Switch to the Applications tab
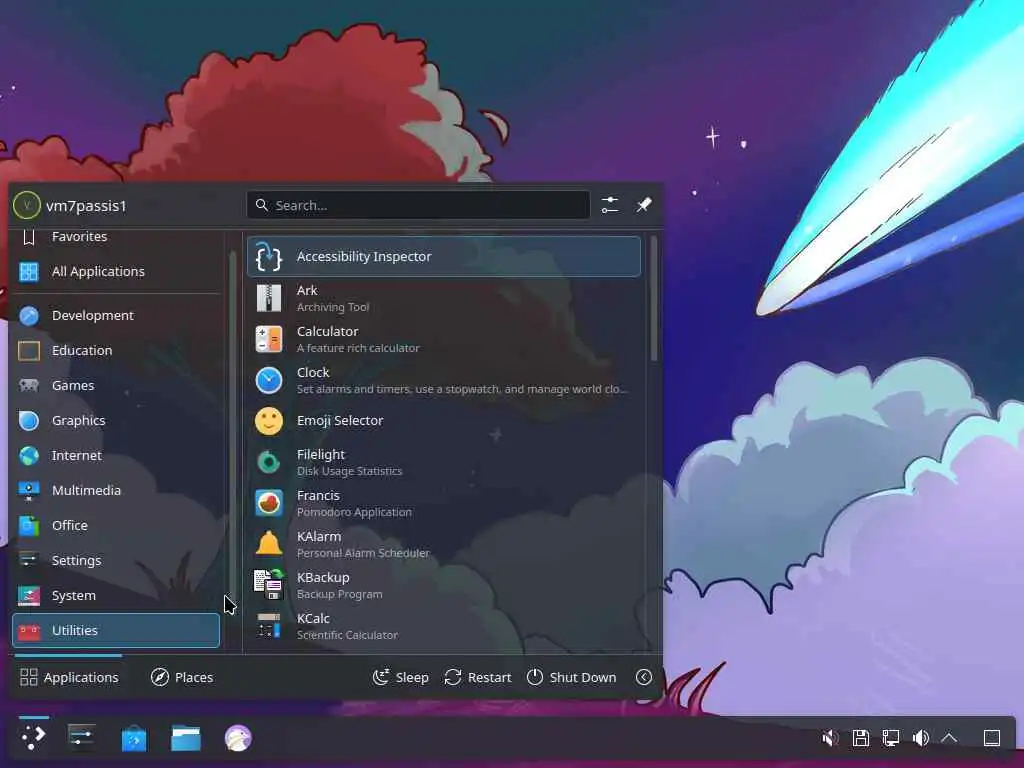Image resolution: width=1024 pixels, height=768 pixels. (x=69, y=677)
